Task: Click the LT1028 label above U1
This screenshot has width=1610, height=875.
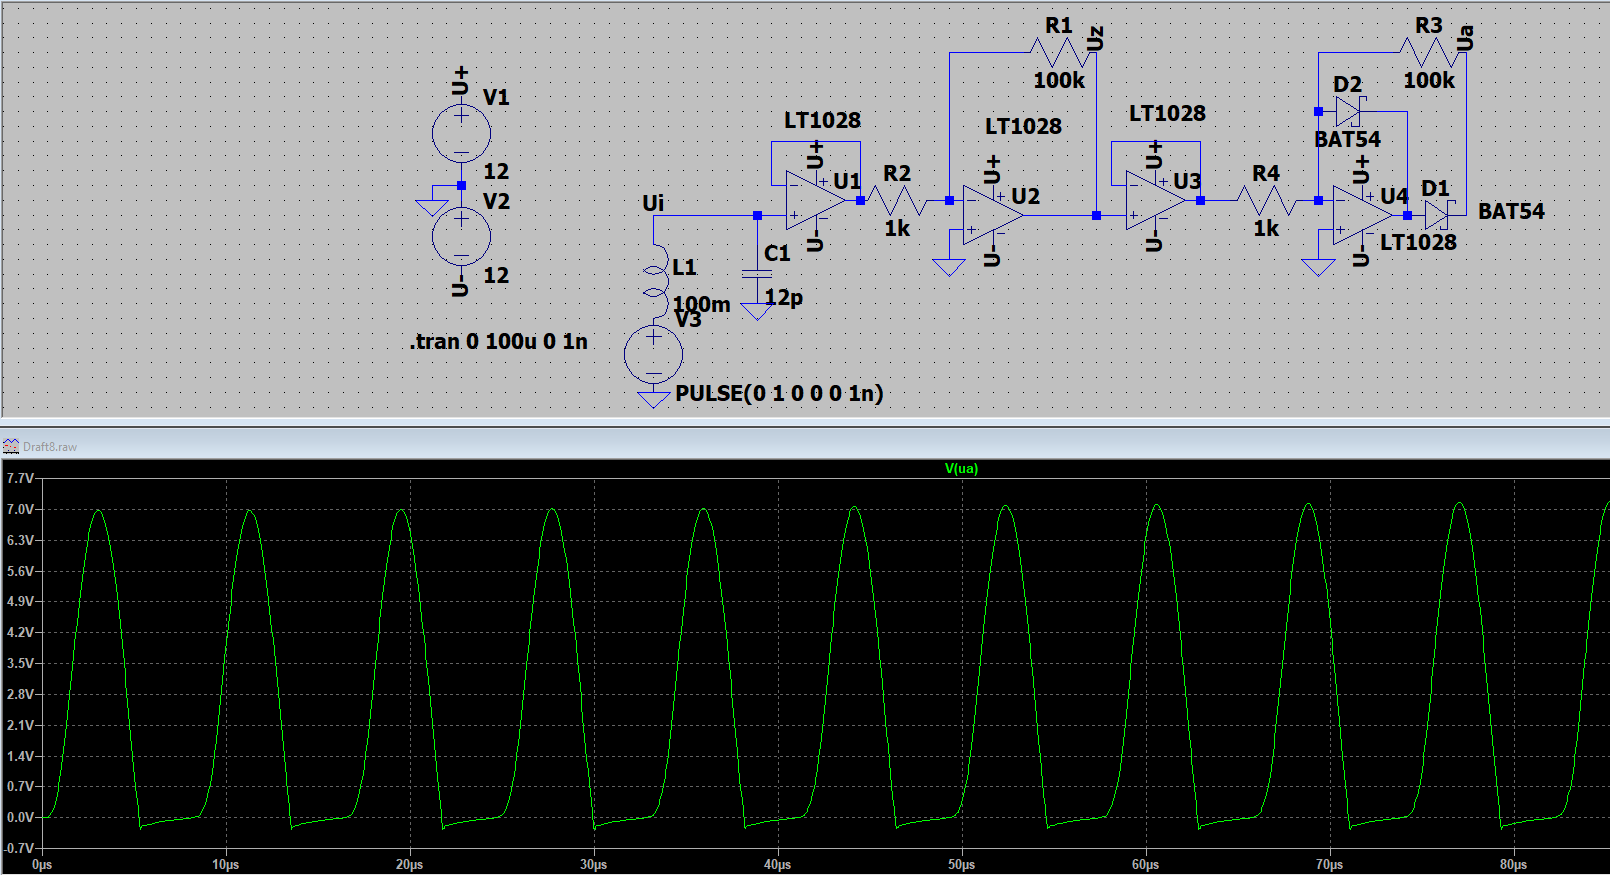Action: coord(822,121)
